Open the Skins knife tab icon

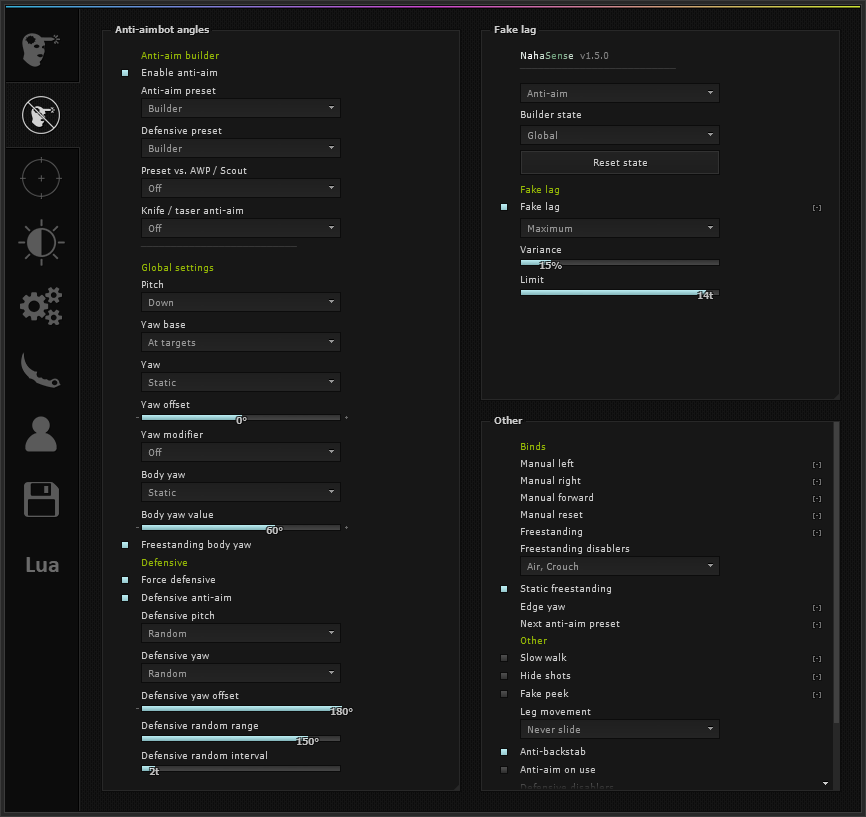tap(41, 370)
